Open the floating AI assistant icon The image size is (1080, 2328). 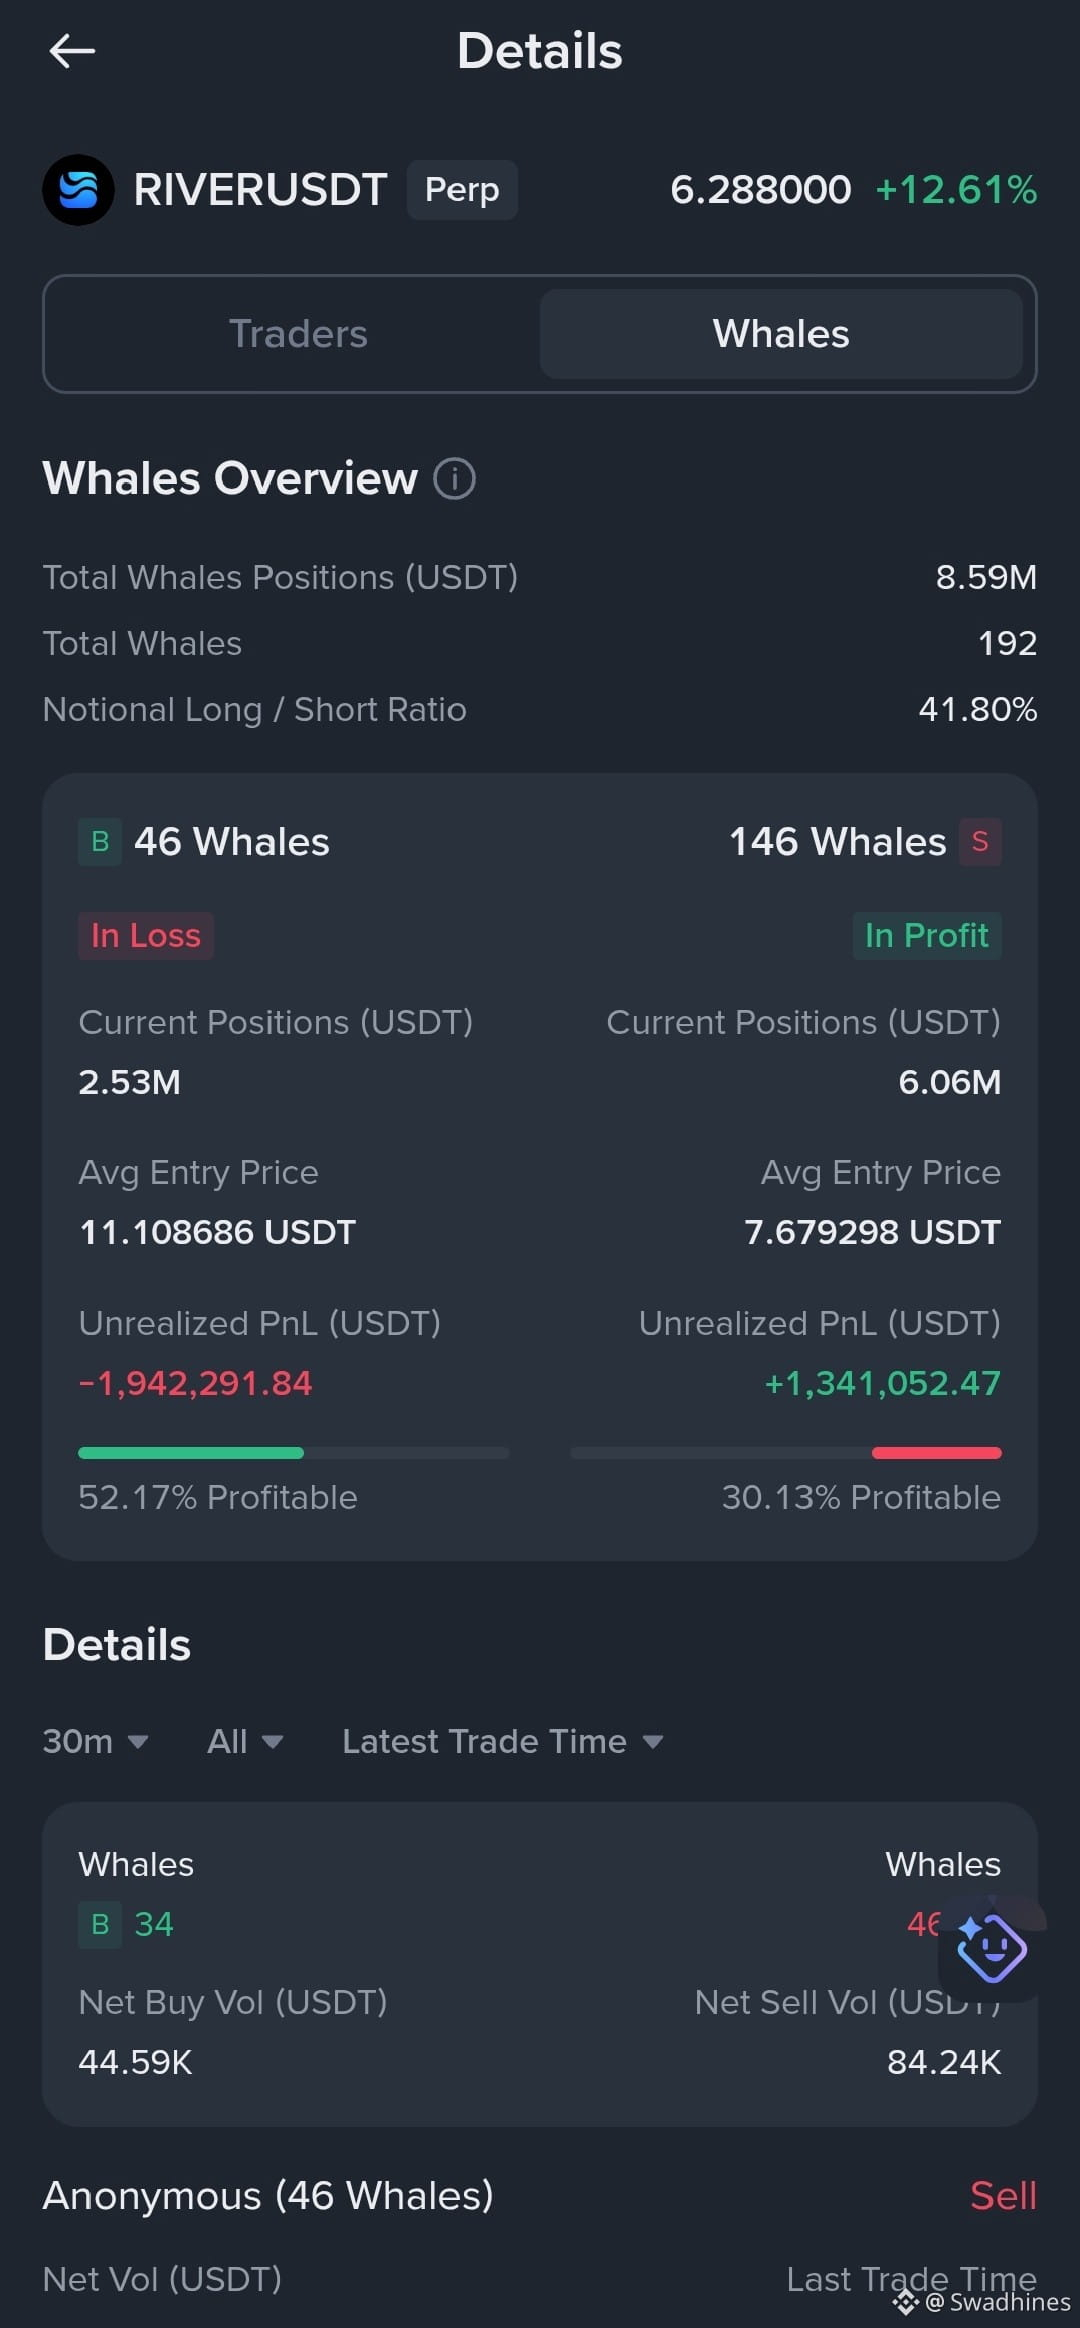990,1947
